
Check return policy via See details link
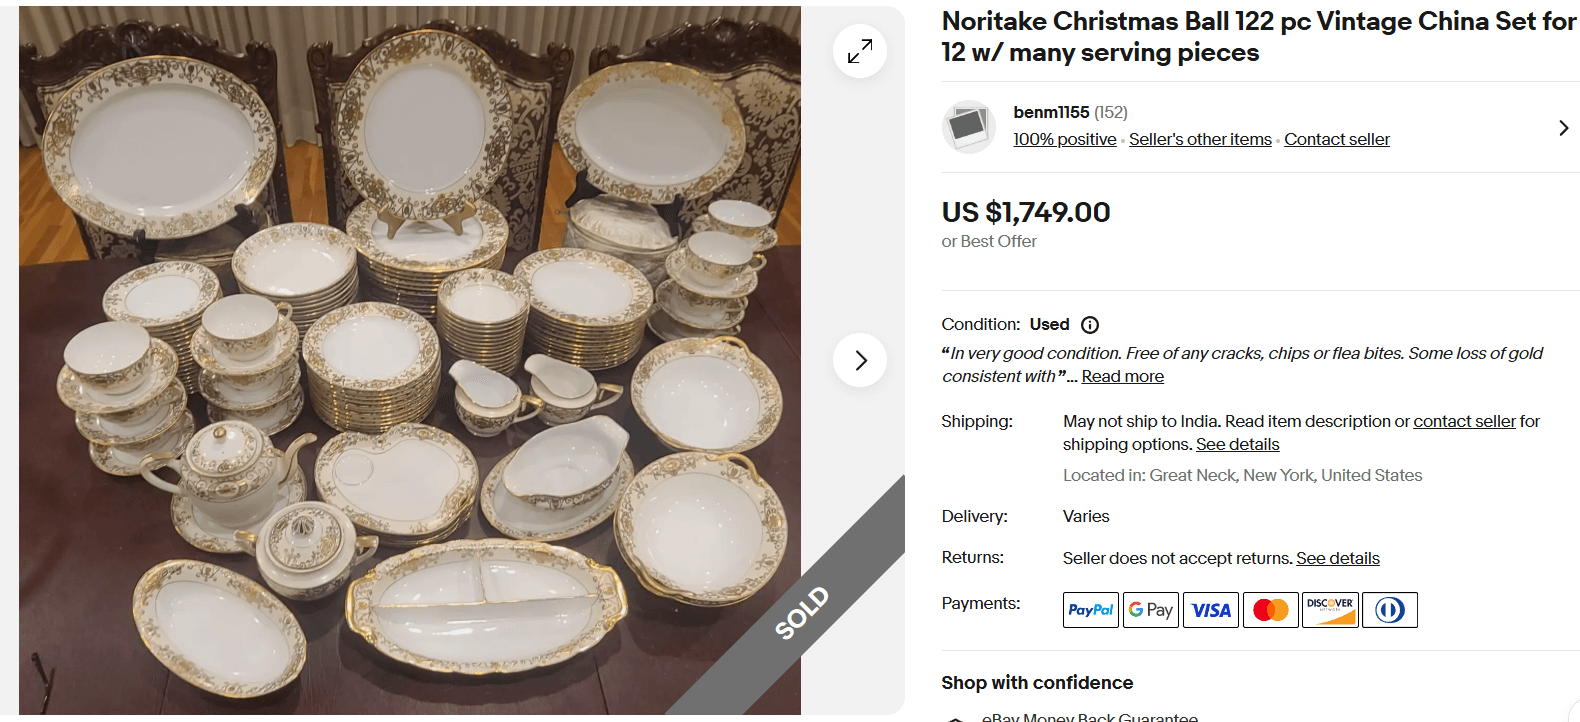pyautogui.click(x=1338, y=558)
